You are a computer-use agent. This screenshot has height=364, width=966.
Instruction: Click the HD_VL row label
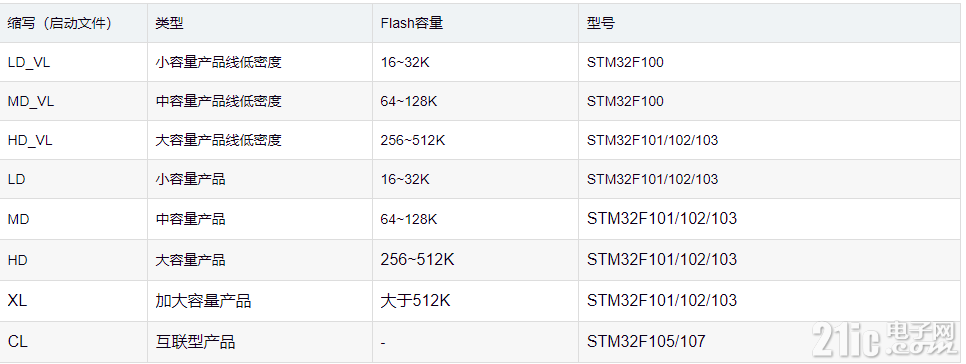[30, 140]
